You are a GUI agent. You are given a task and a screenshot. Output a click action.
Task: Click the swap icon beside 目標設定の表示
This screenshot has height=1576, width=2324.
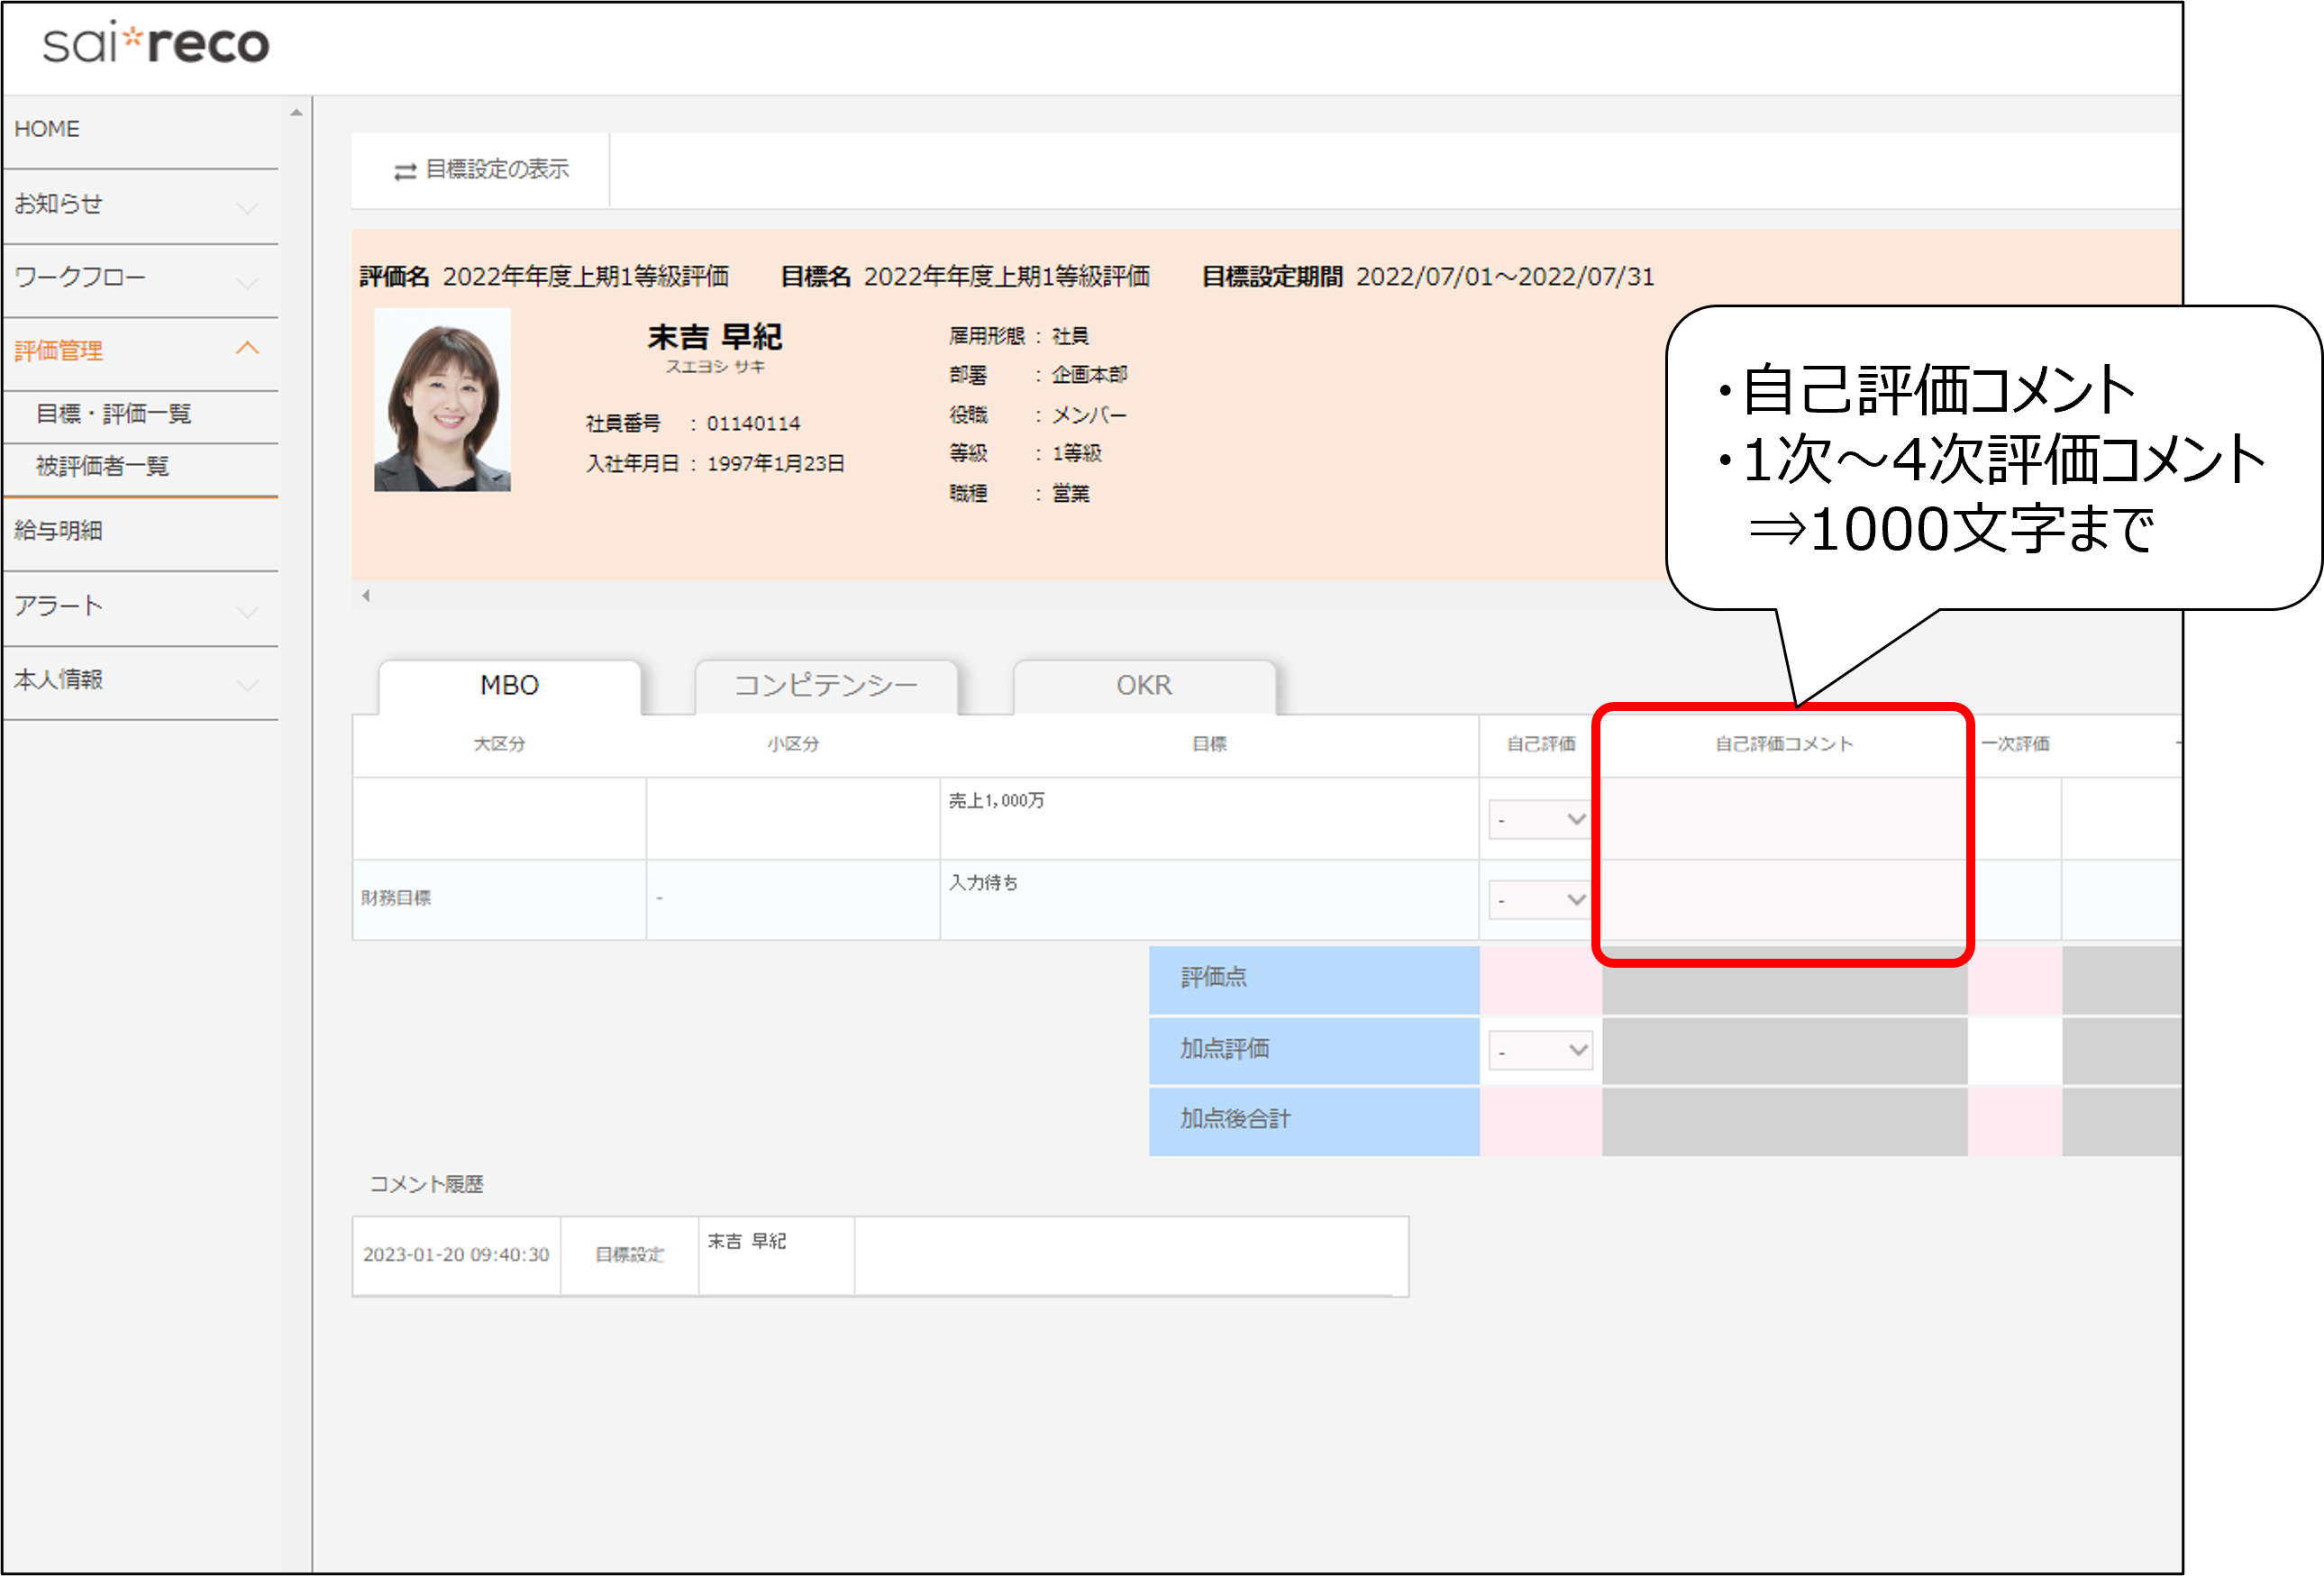[405, 172]
